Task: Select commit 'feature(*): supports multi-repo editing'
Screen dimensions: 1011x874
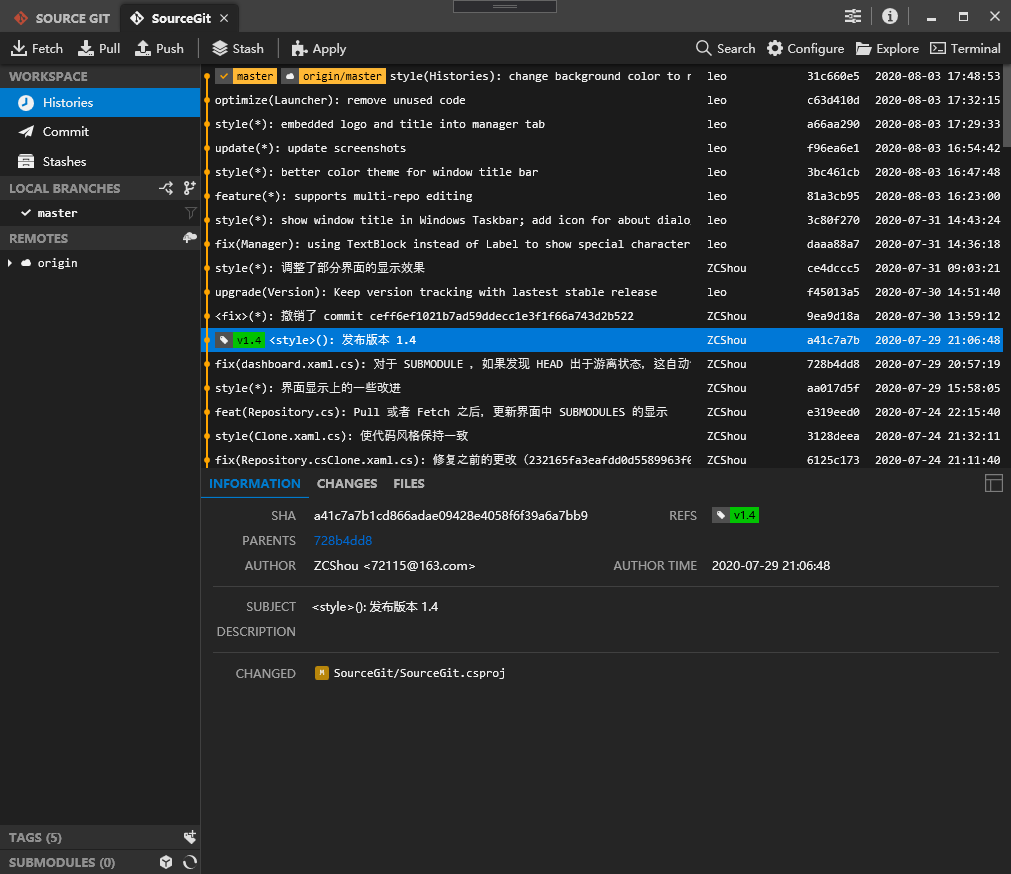Action: point(602,196)
